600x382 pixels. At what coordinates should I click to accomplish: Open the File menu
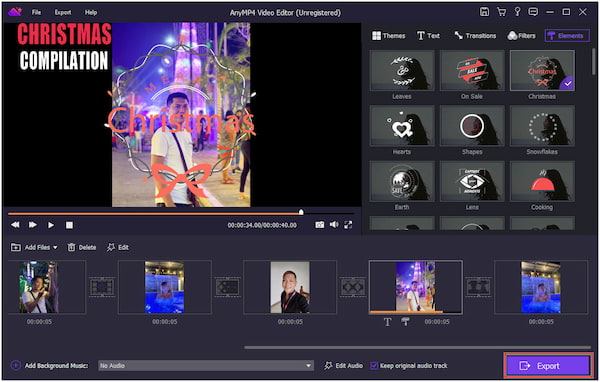click(36, 12)
